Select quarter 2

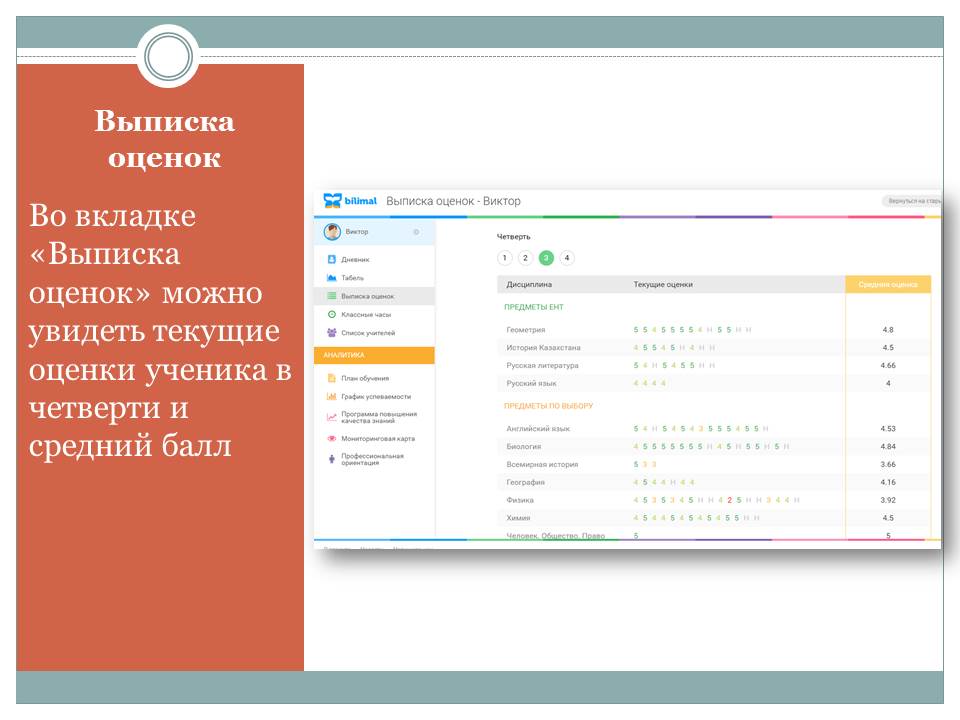525,258
